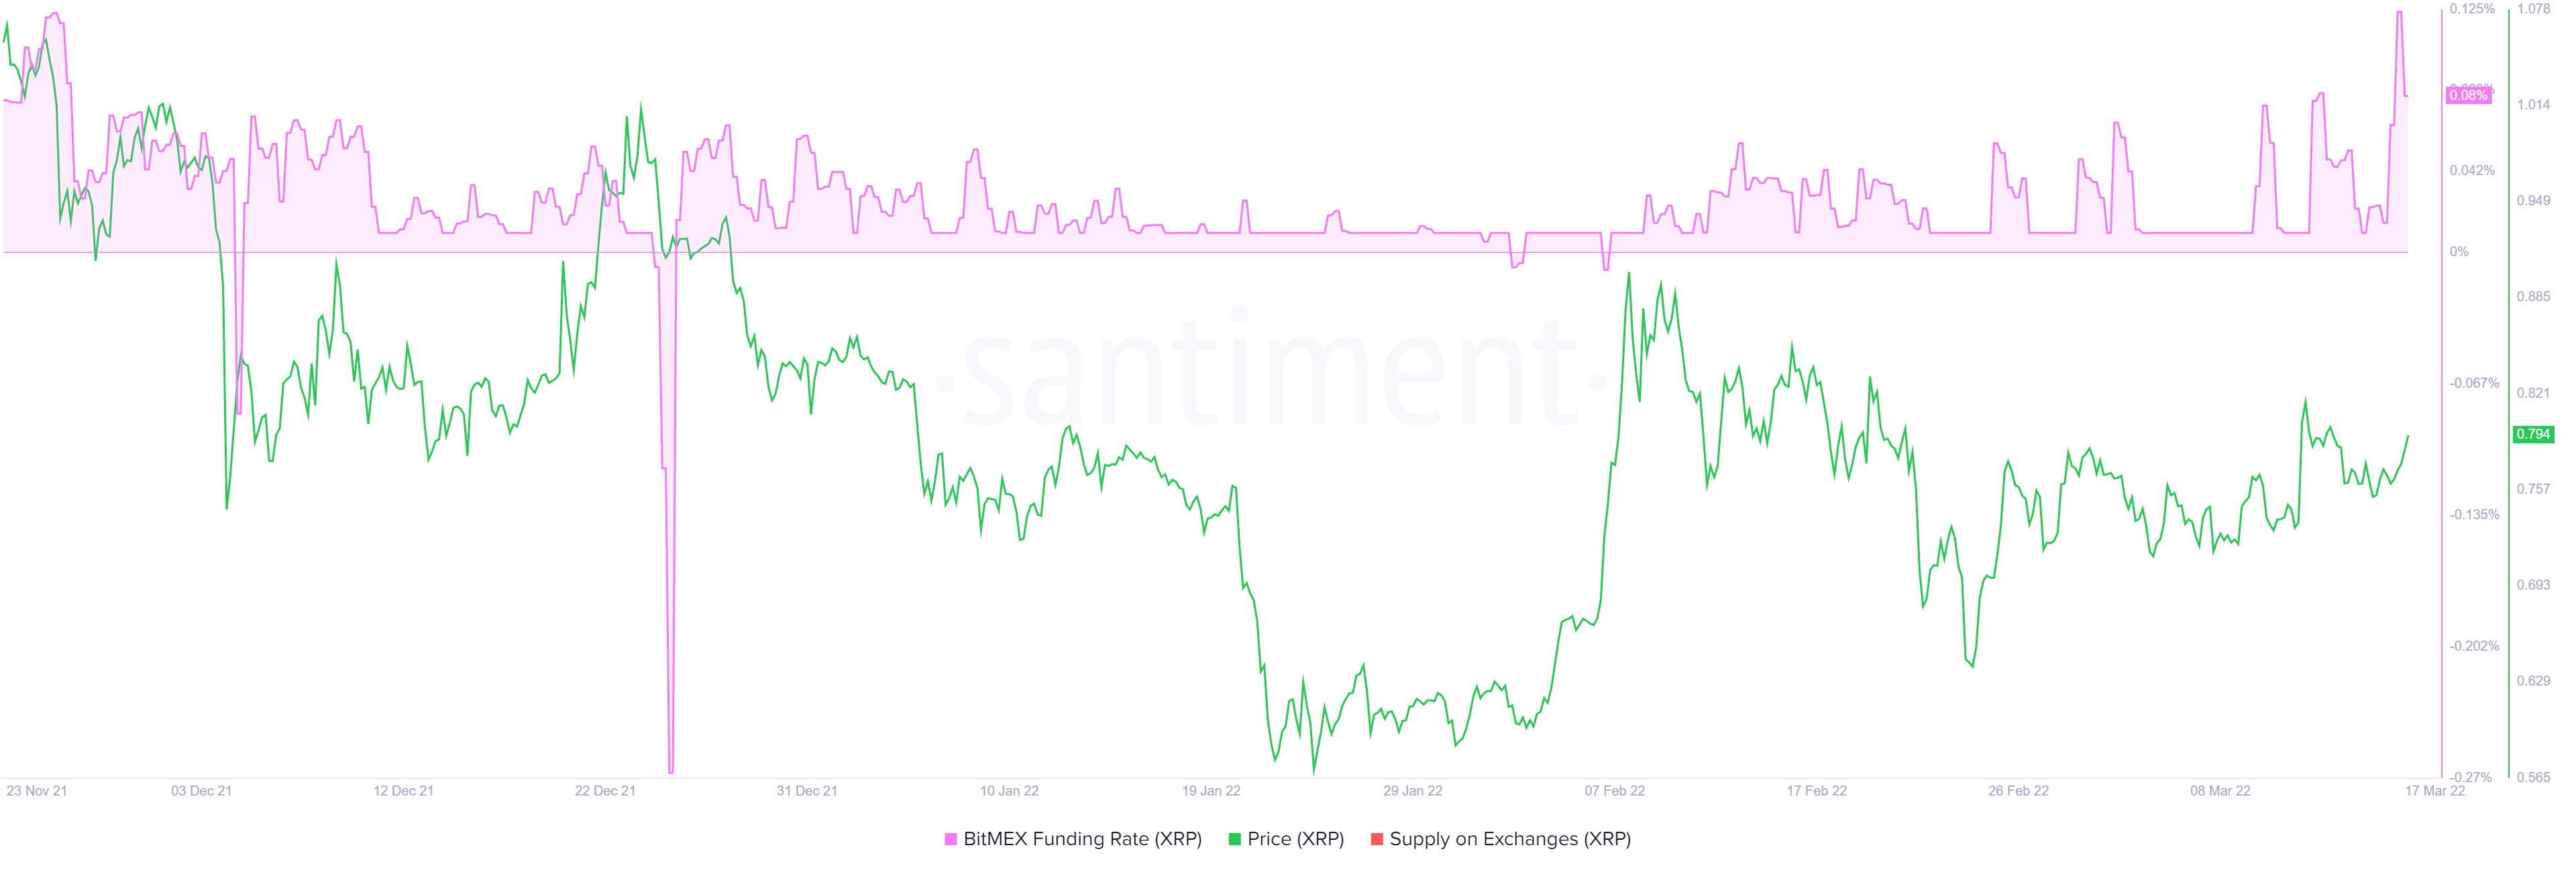
Task: Select the 23 Nov 21 date label
Action: (37, 791)
